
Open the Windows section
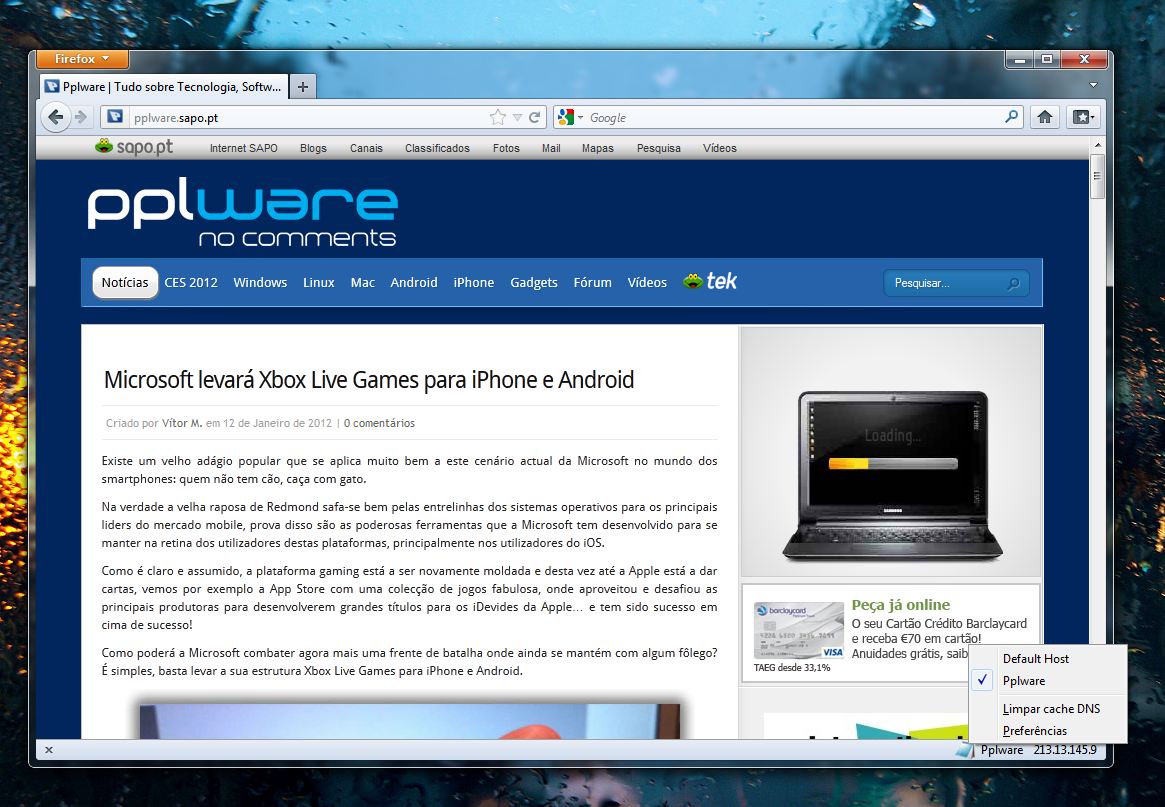[x=260, y=282]
